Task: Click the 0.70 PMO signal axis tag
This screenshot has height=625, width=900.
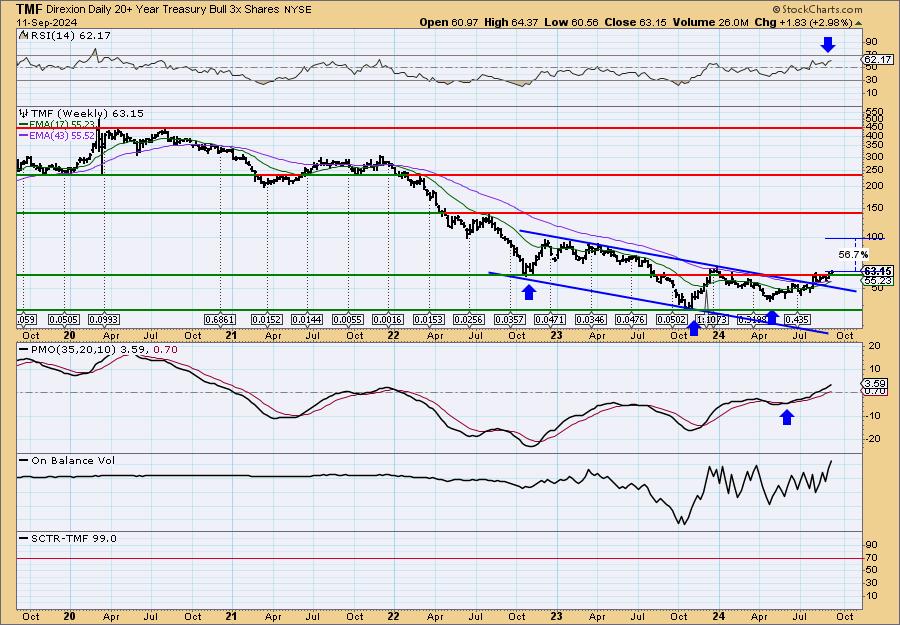Action: [875, 391]
